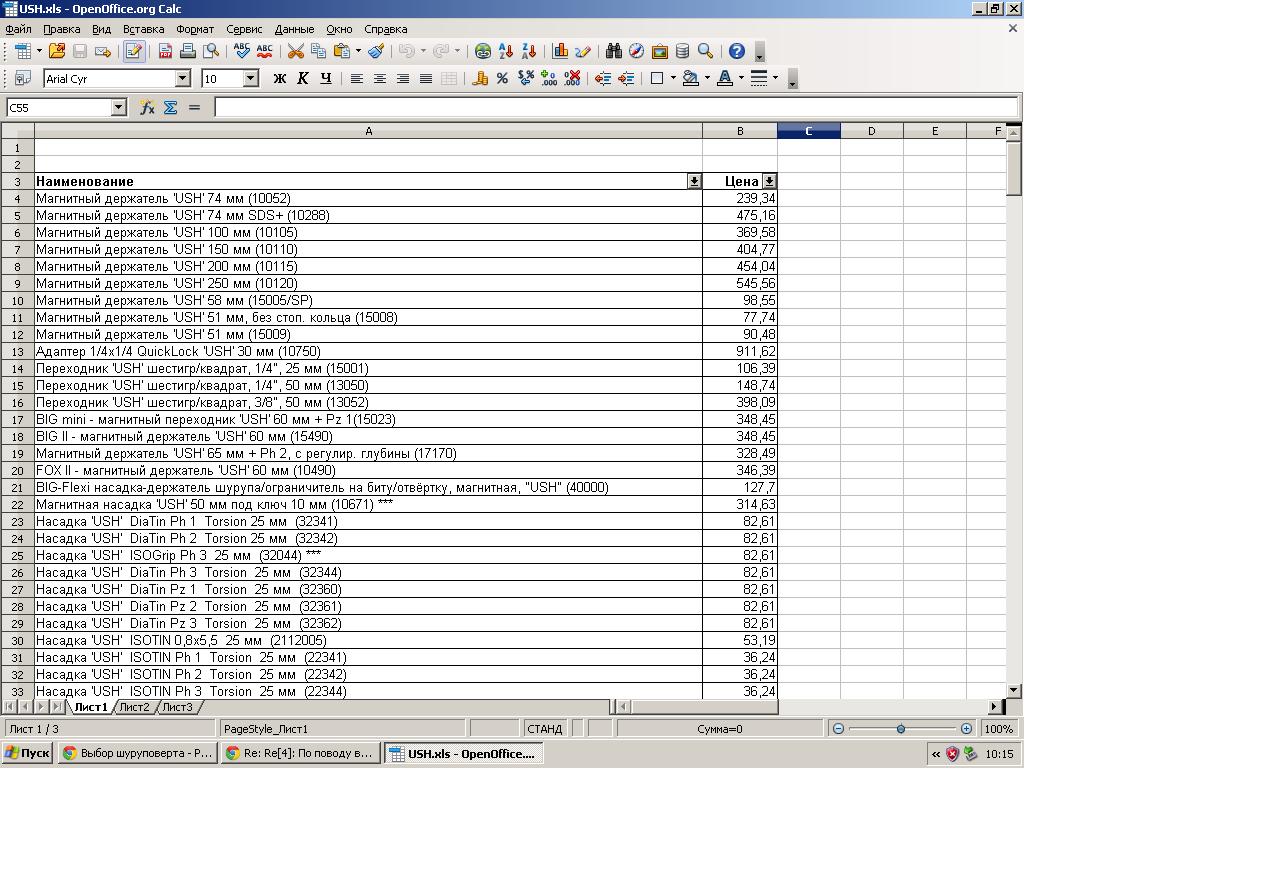Toggle italic formatting (К)
1275x878 pixels.
(x=303, y=78)
